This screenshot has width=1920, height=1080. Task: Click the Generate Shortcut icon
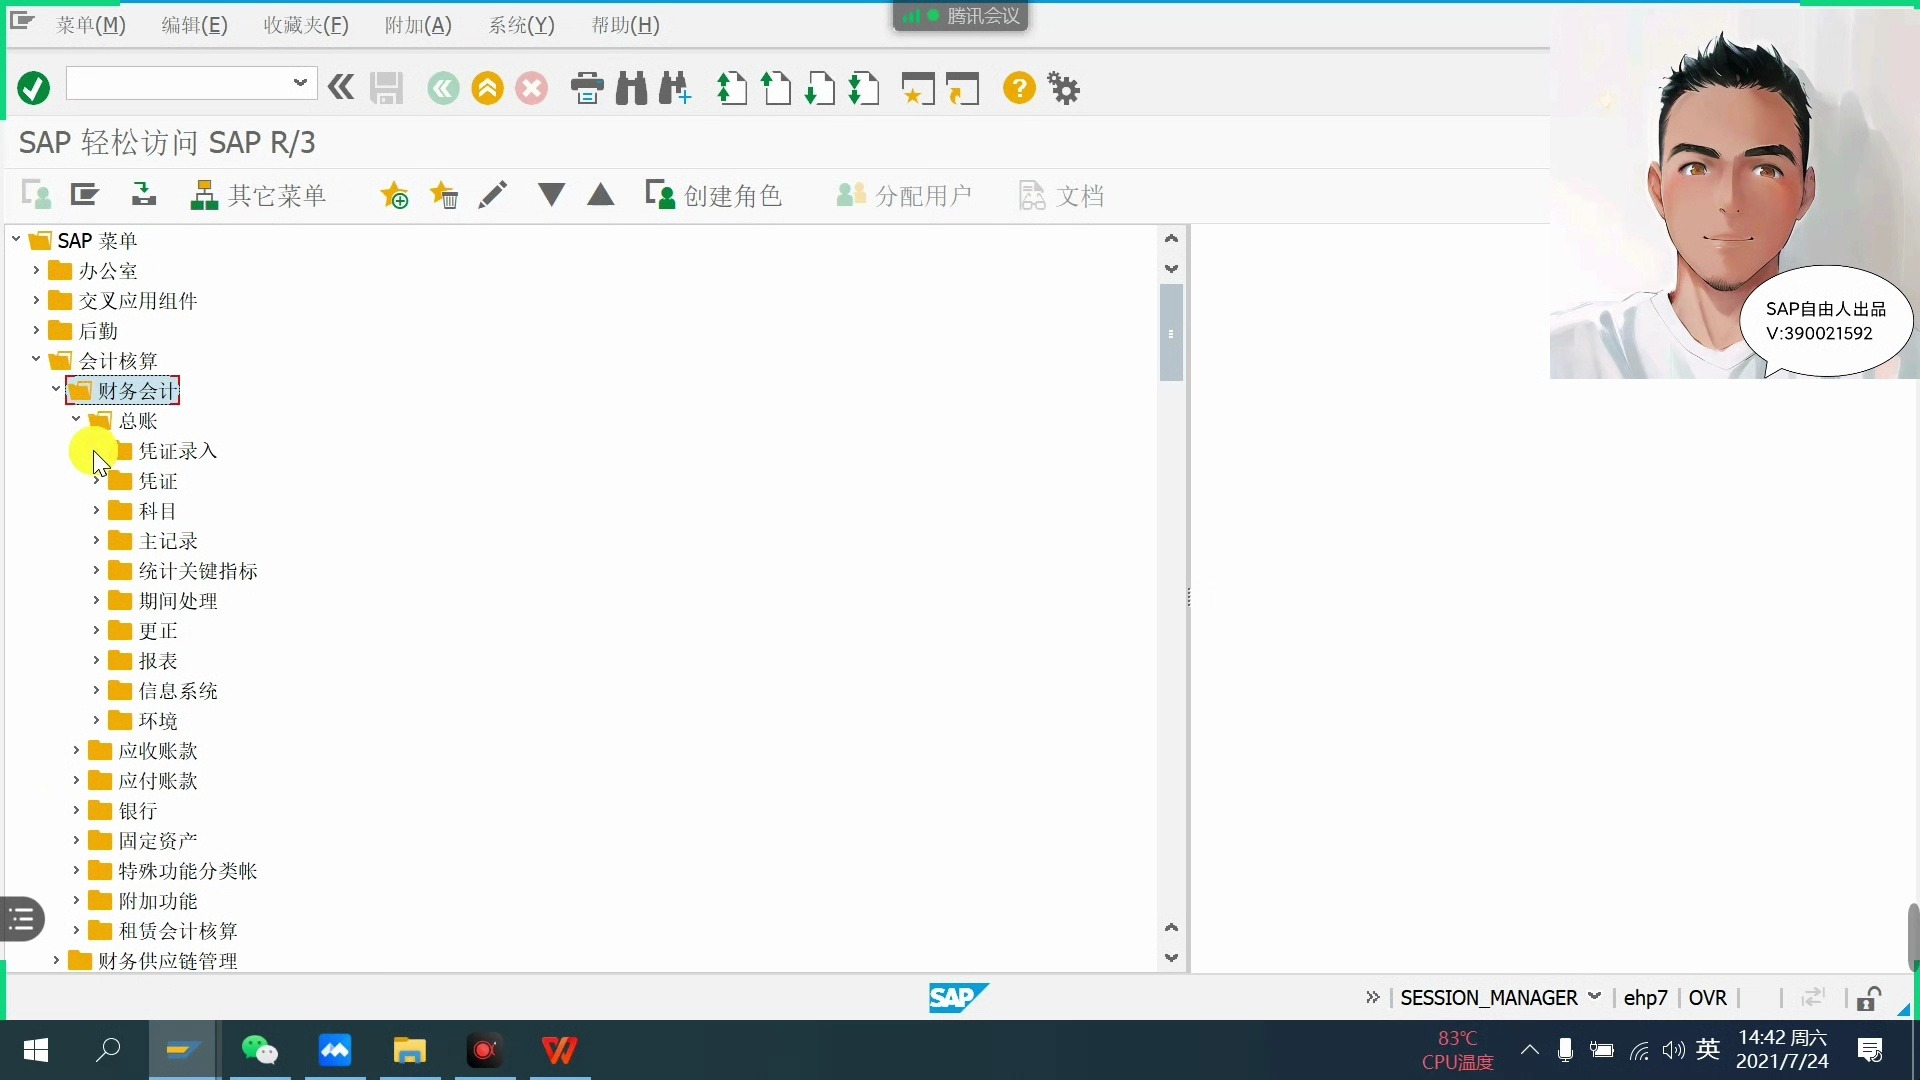click(x=962, y=88)
